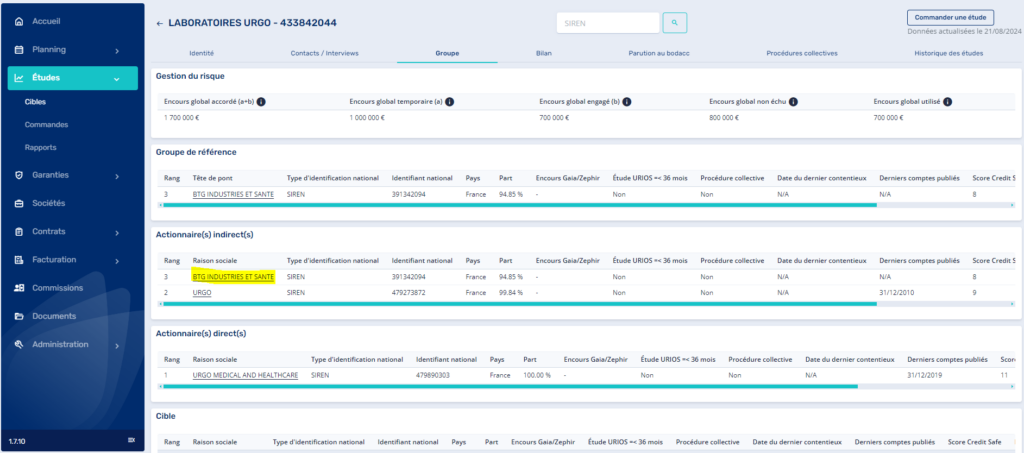Open the Parution au bodacc tab

659,53
